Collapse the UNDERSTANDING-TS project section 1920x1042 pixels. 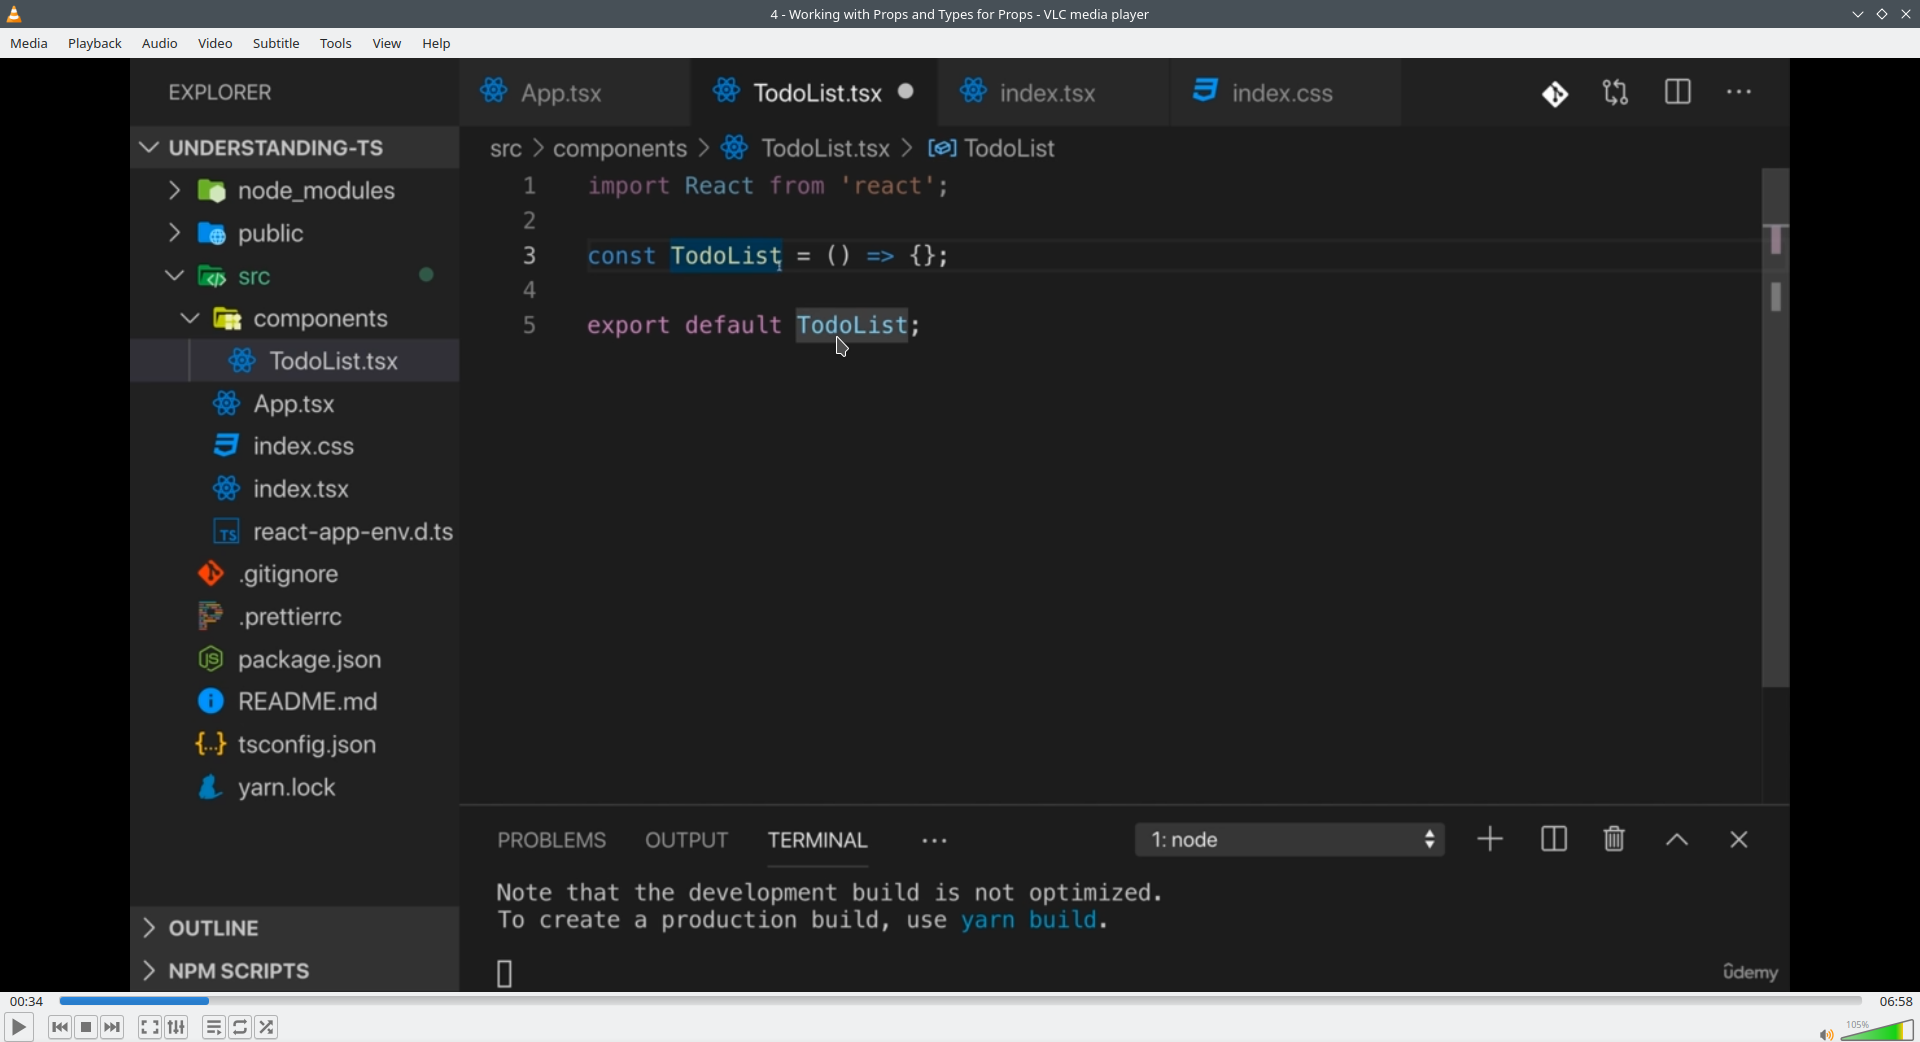pyautogui.click(x=294, y=148)
